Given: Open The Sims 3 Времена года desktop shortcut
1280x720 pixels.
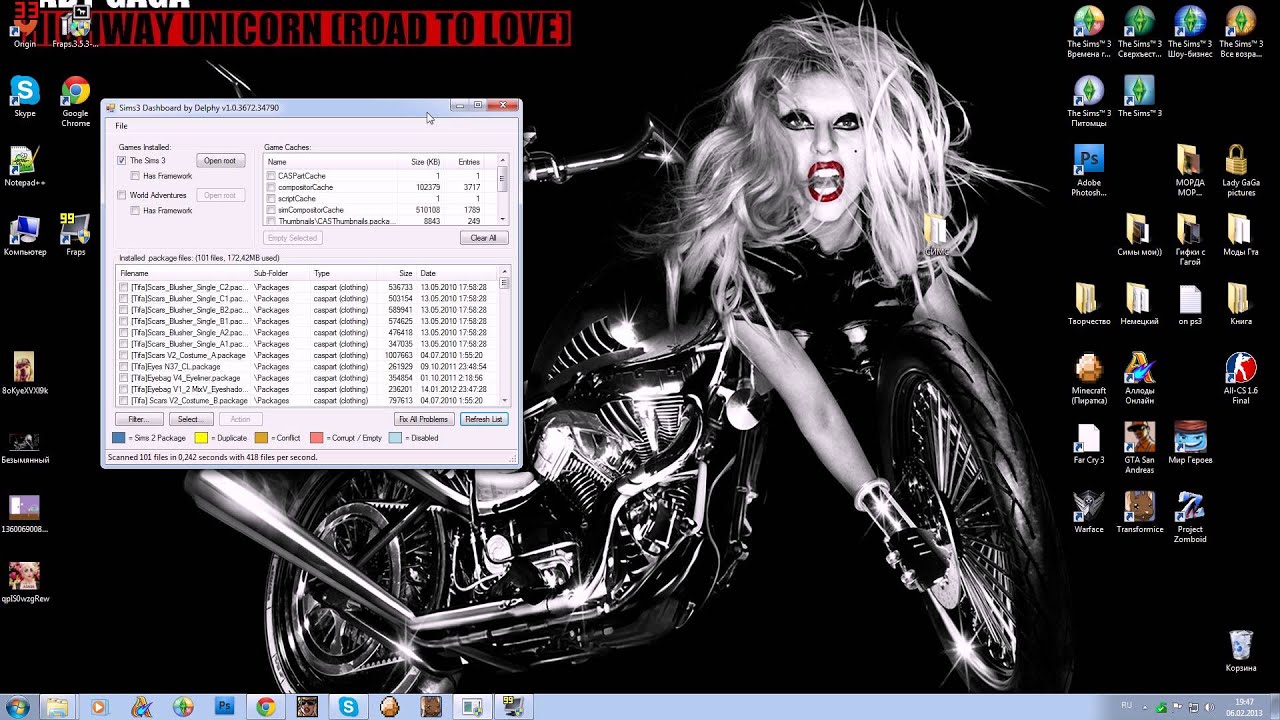Looking at the screenshot, I should [x=1088, y=32].
